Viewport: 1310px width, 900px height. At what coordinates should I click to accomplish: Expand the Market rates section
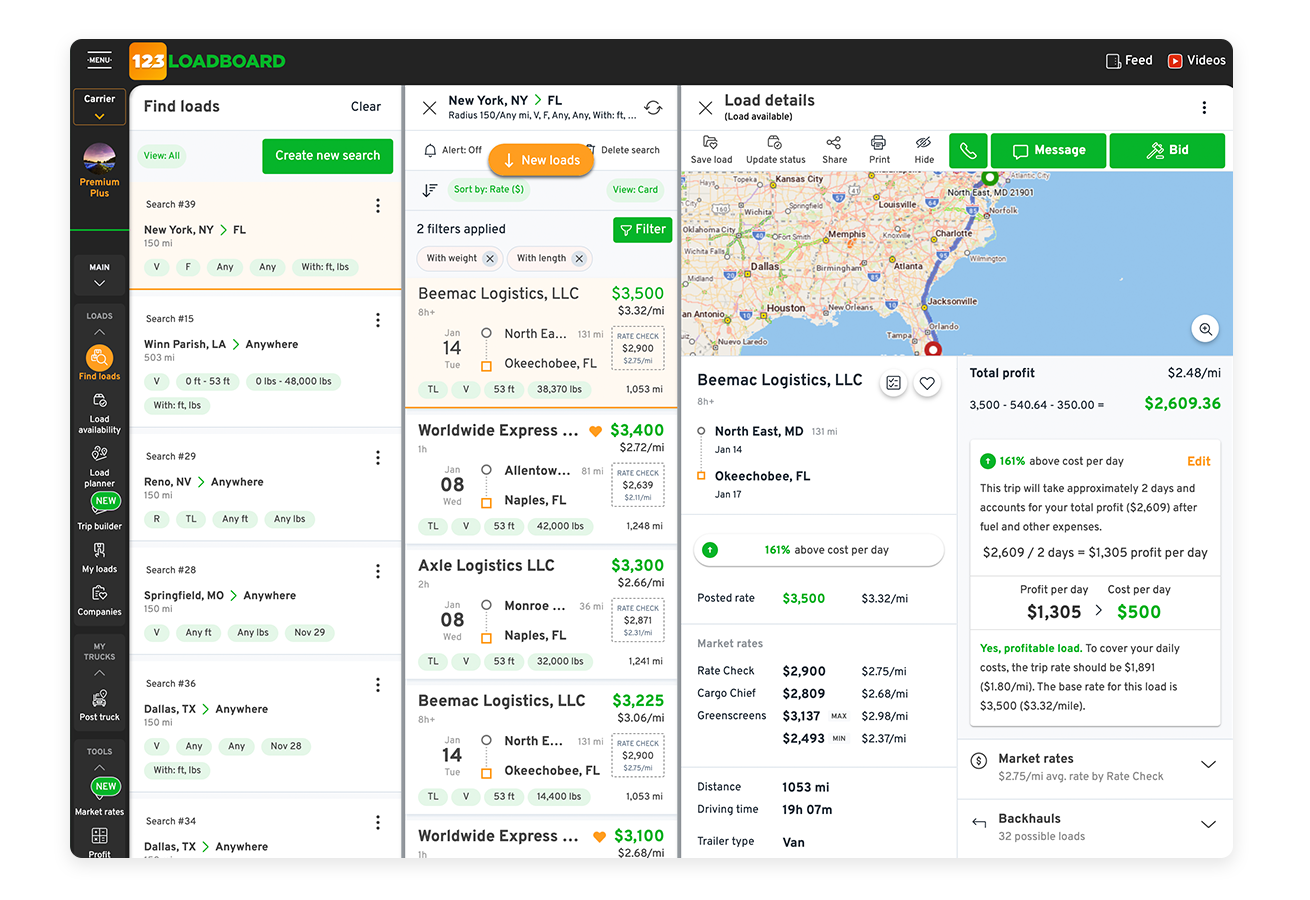1208,765
